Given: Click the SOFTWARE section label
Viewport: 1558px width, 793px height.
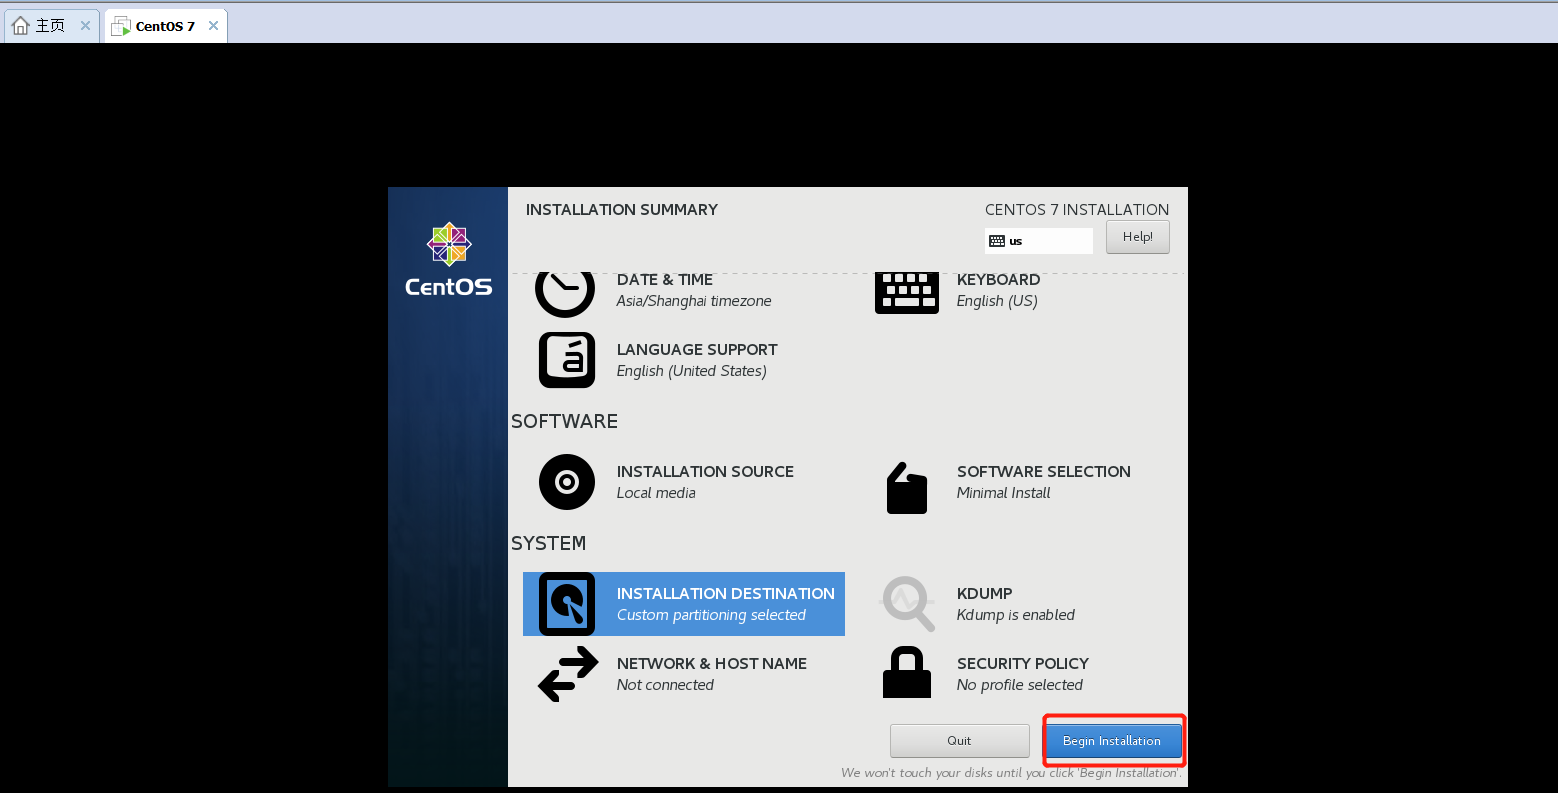Looking at the screenshot, I should point(565,422).
